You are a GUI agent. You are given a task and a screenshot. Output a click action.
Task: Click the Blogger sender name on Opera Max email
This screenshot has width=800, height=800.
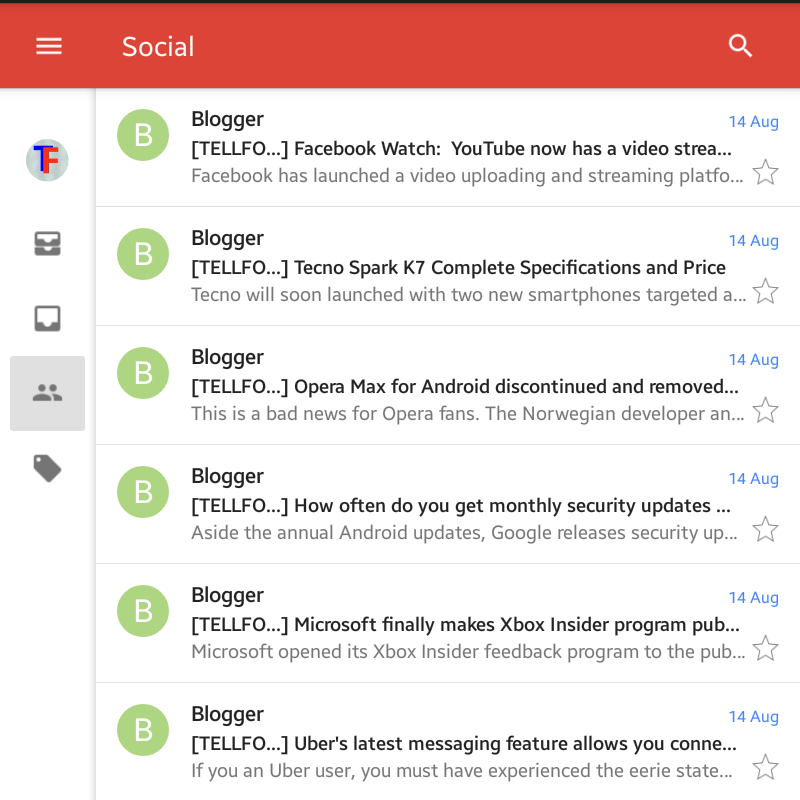[227, 358]
